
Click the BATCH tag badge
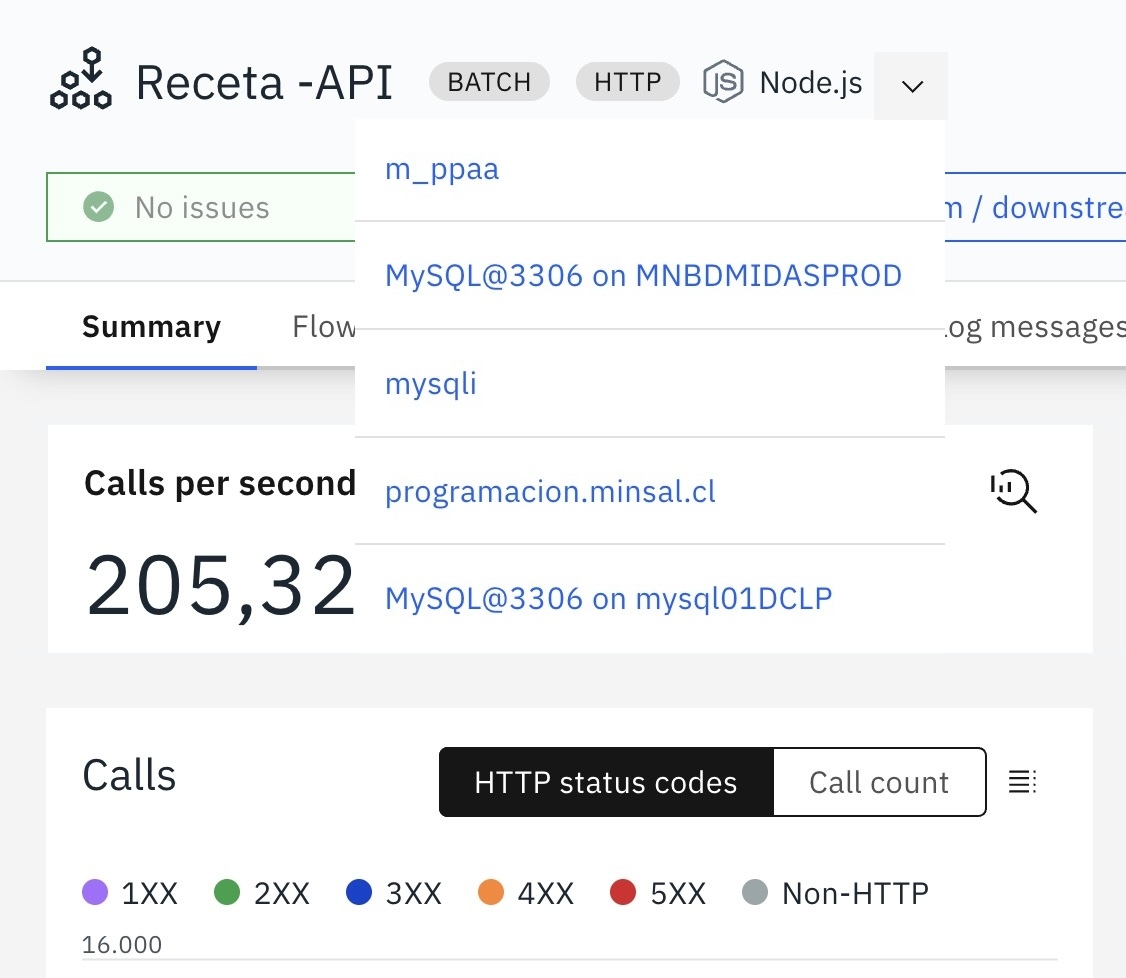coord(489,83)
